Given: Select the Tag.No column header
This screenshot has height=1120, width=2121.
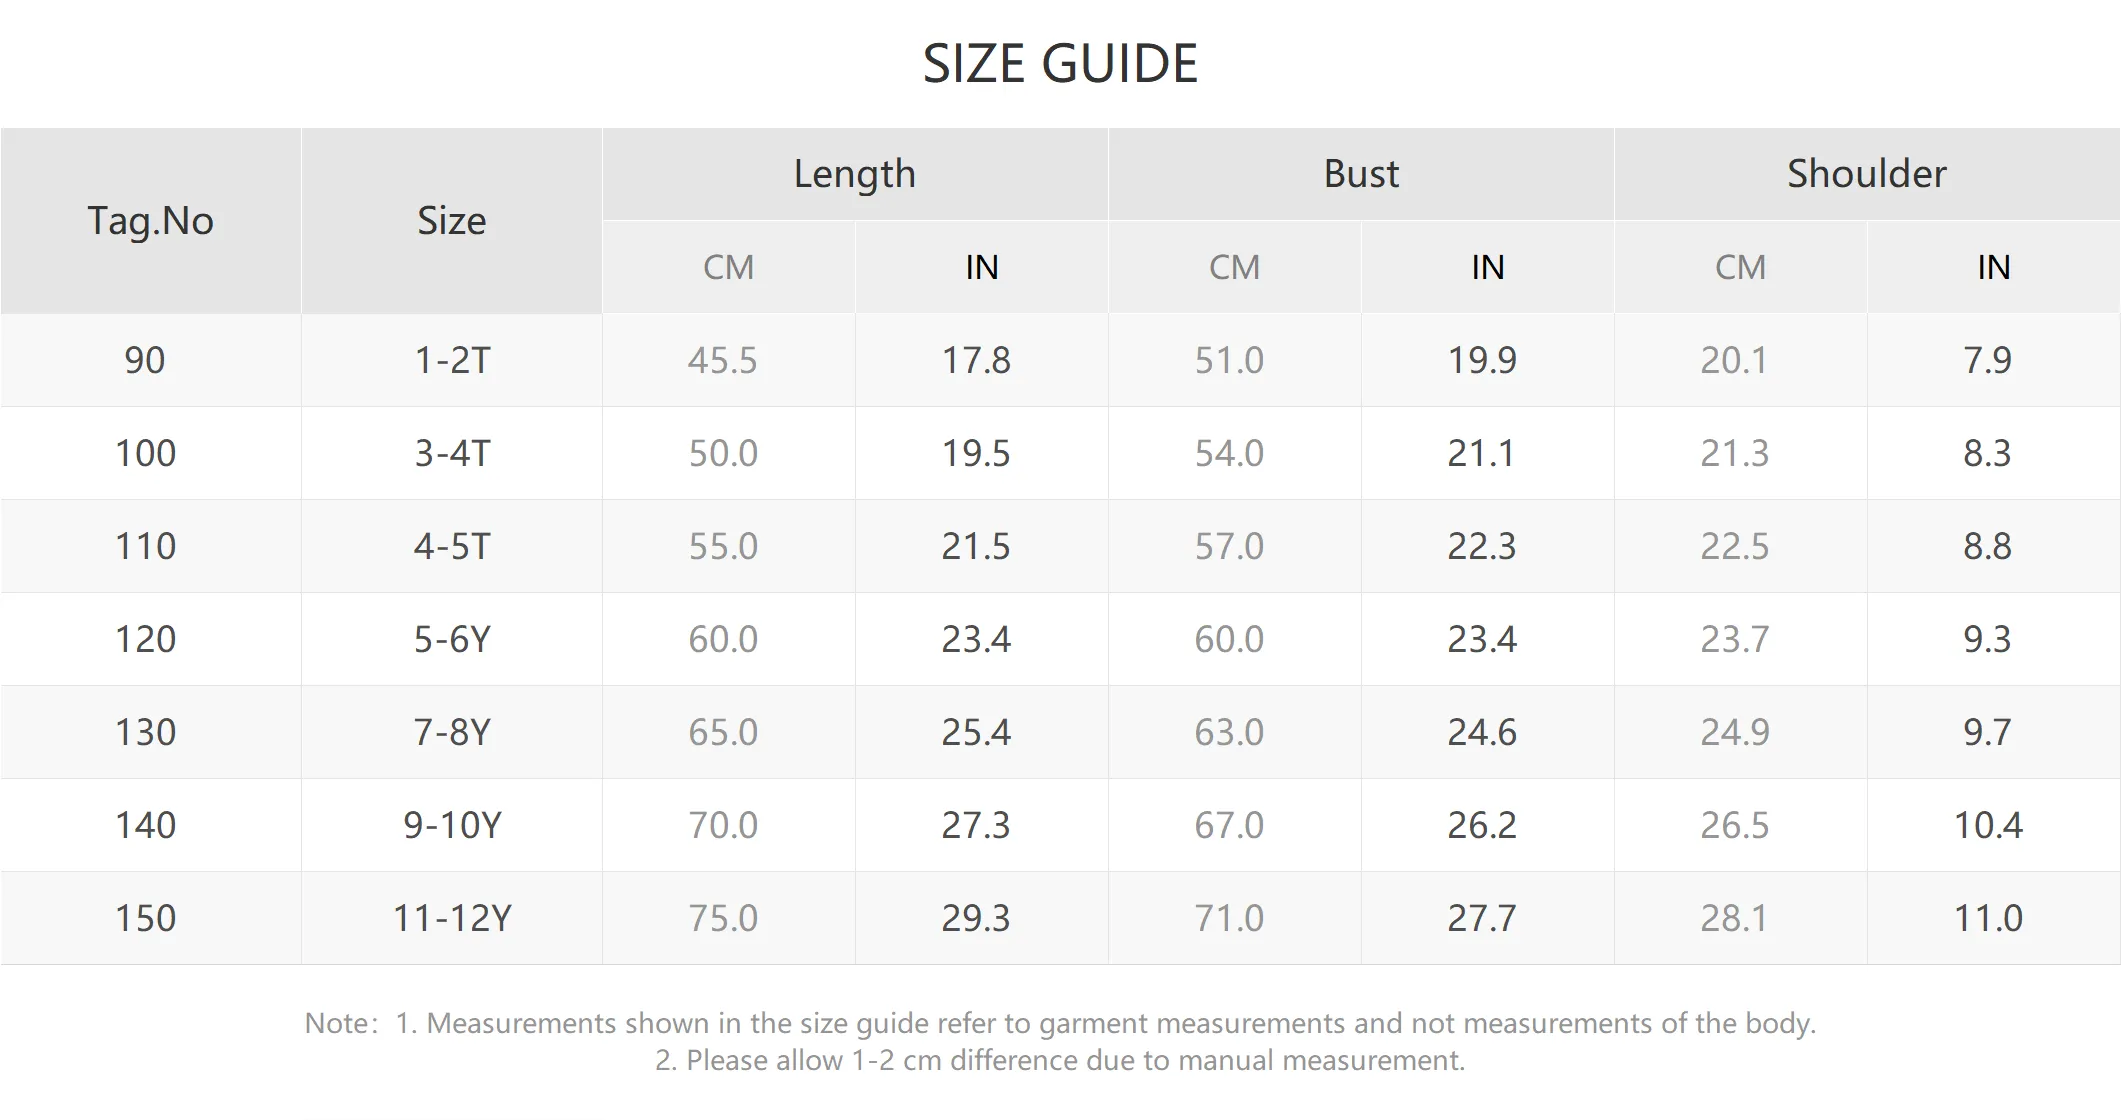Looking at the screenshot, I should tap(151, 221).
